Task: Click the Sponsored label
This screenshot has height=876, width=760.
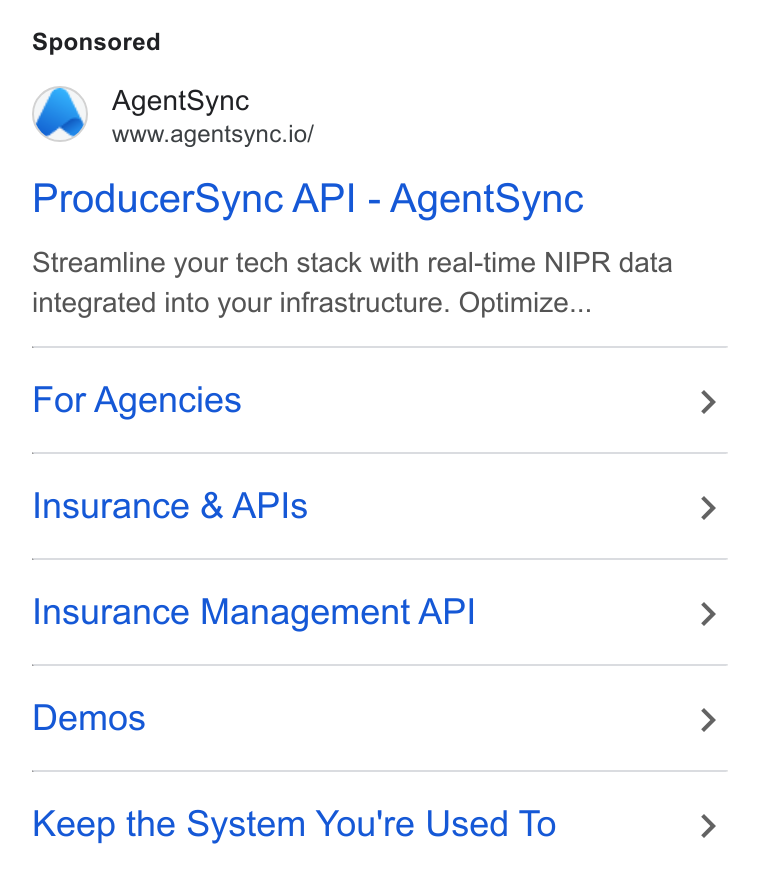Action: click(x=96, y=42)
